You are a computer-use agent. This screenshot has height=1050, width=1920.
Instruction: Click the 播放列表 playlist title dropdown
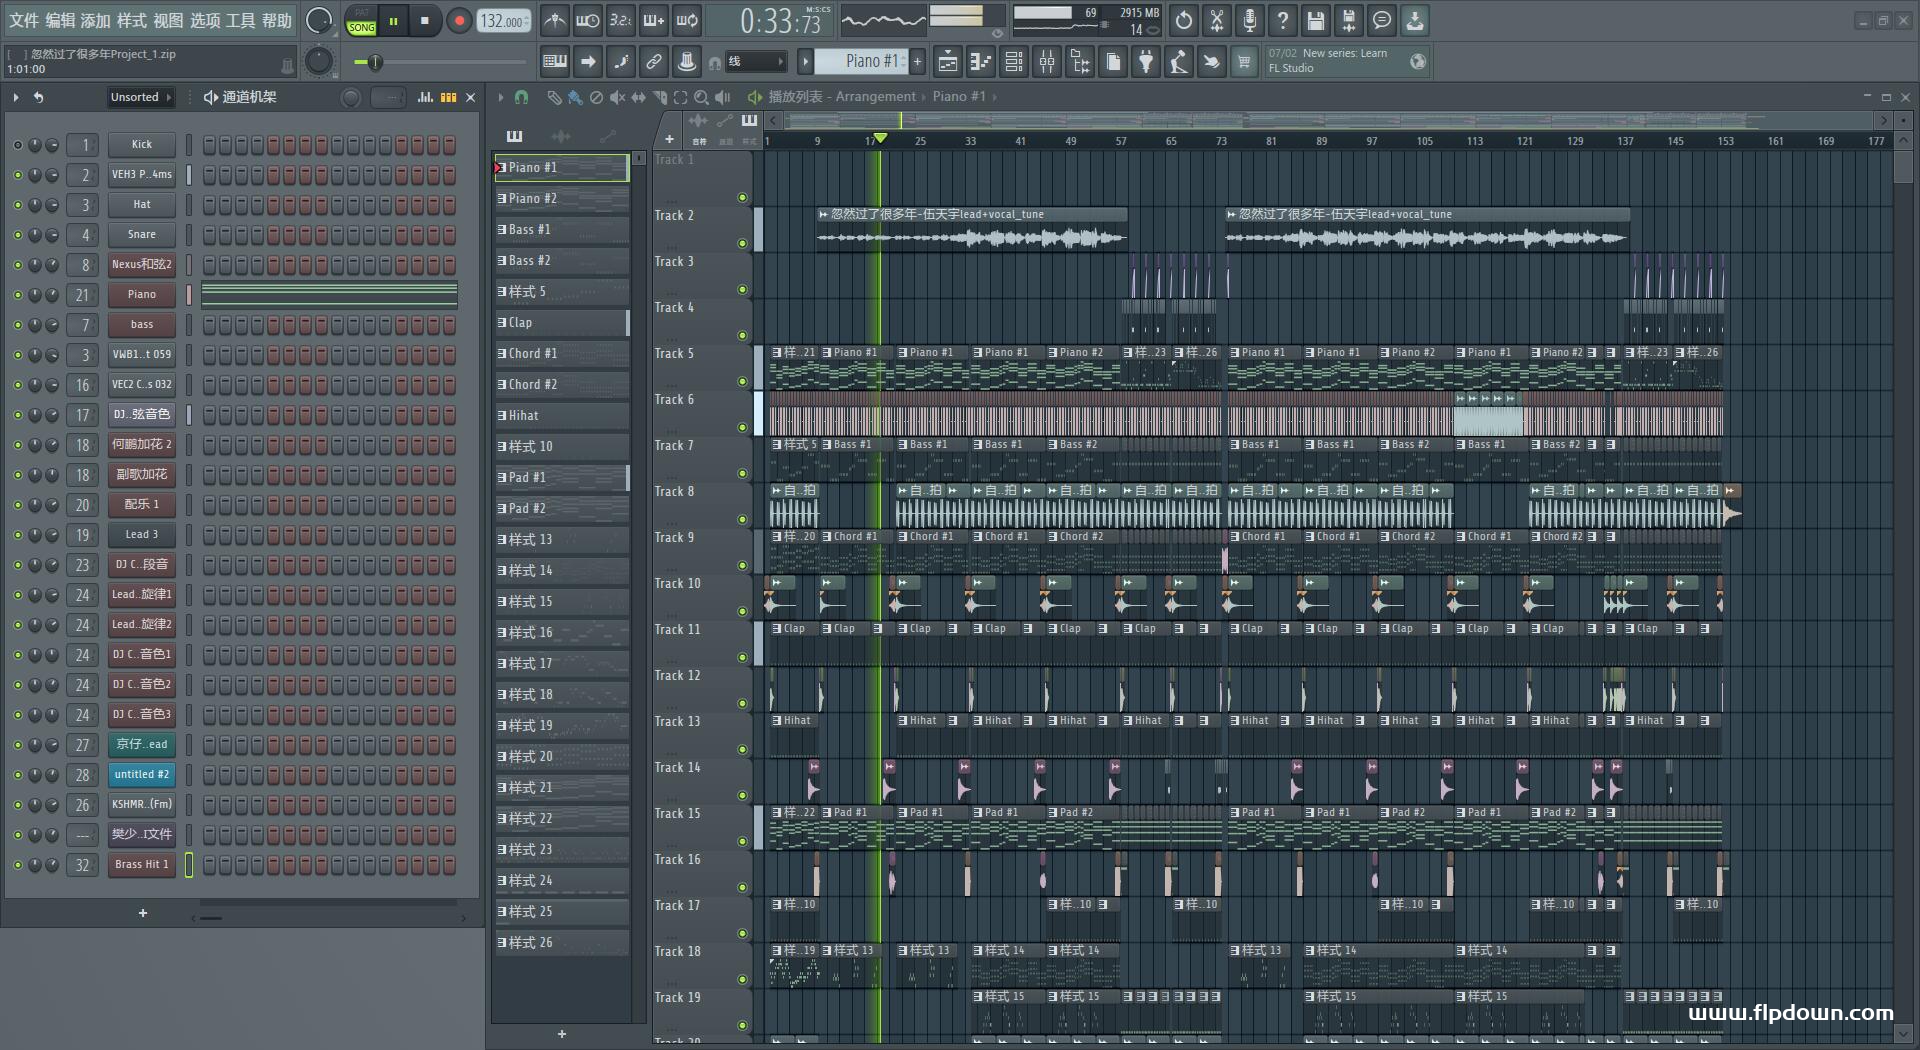tap(795, 97)
